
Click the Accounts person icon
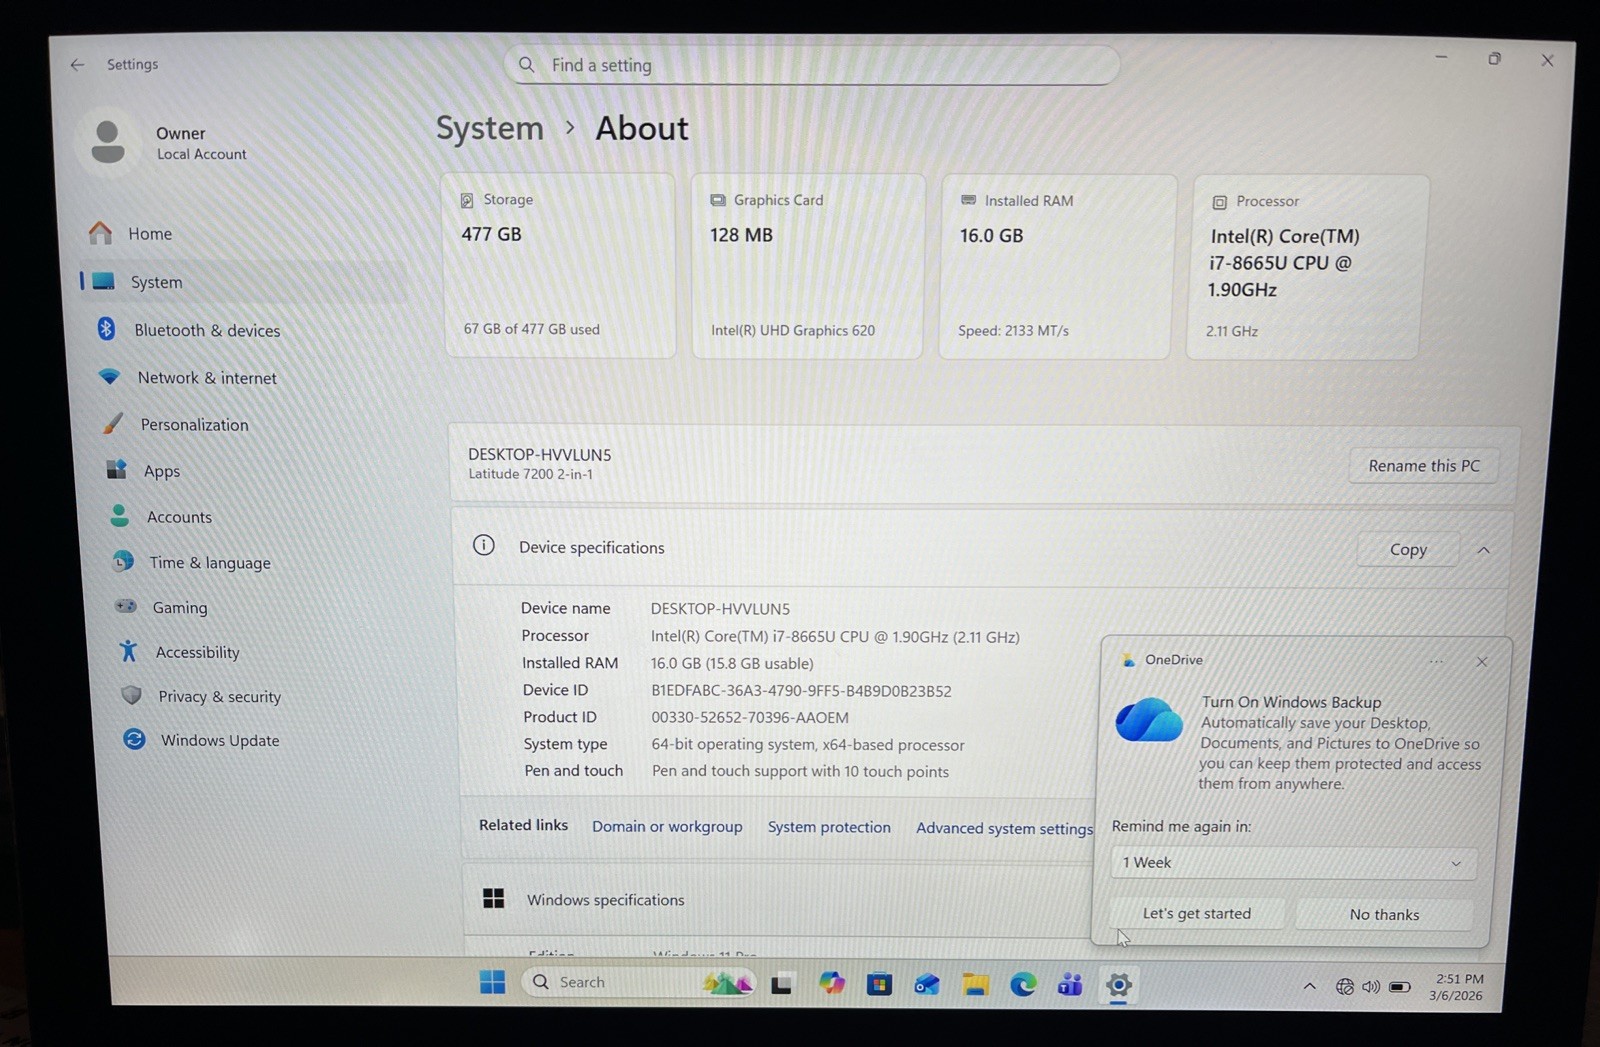click(119, 516)
